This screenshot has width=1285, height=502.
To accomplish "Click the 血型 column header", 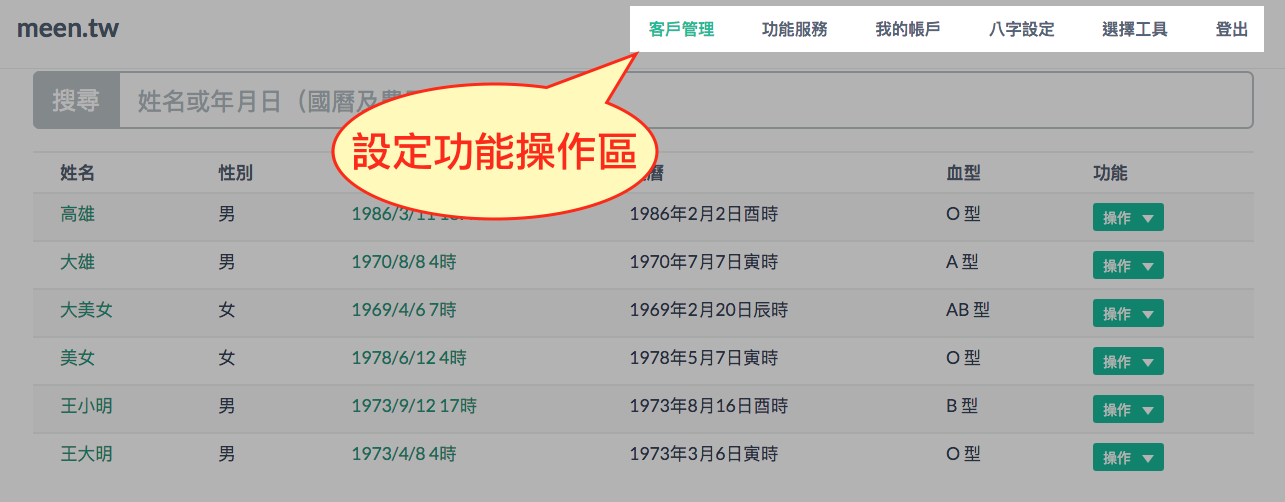I will [x=964, y=173].
